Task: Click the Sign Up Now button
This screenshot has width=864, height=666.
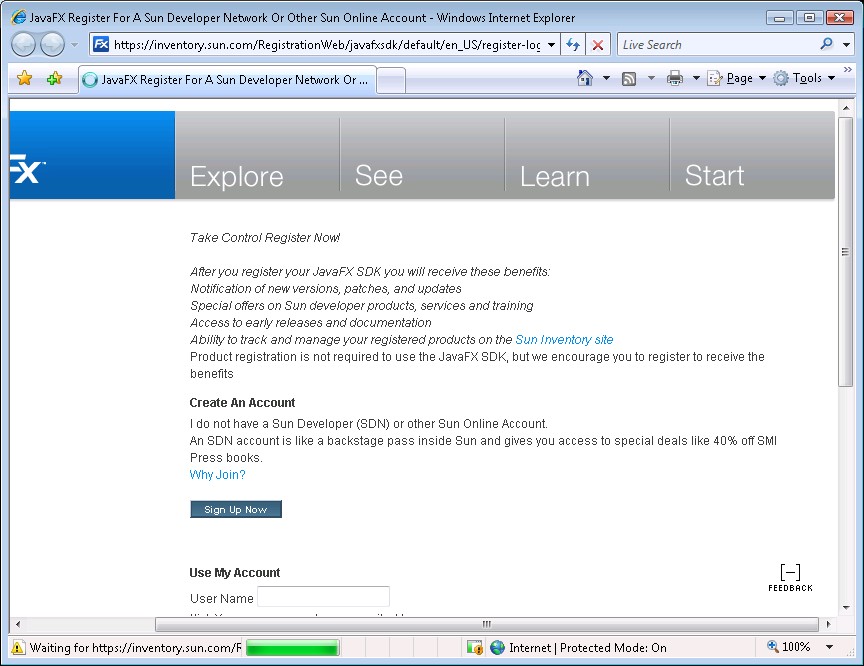Action: tap(236, 509)
